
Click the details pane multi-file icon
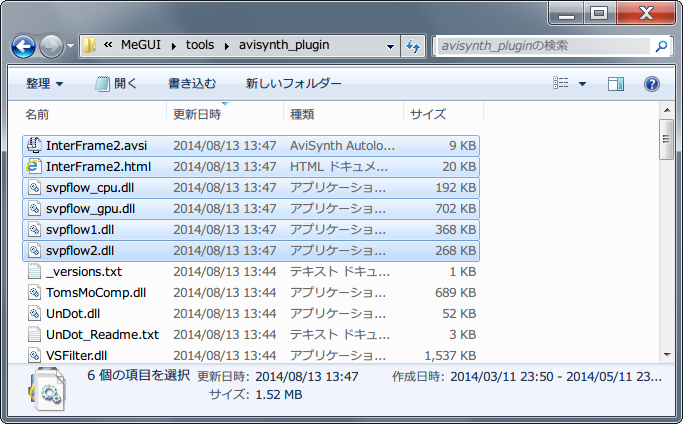47,389
